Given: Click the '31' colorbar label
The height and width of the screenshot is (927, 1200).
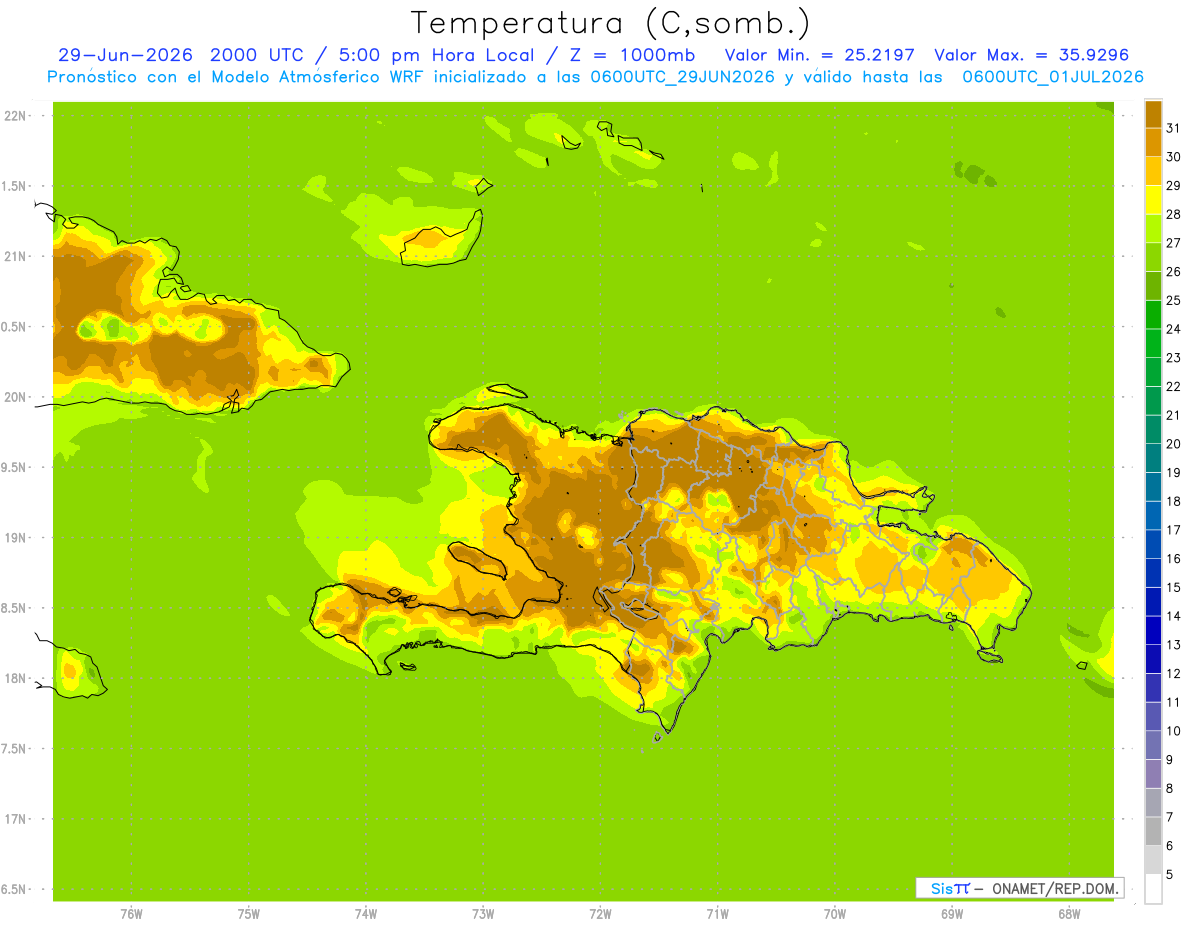Looking at the screenshot, I should pyautogui.click(x=1174, y=128).
